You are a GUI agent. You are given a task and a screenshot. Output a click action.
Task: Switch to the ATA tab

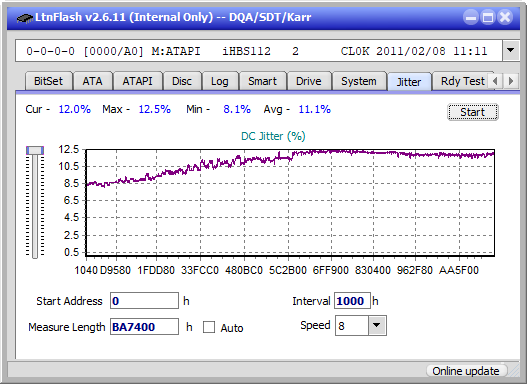[92, 81]
